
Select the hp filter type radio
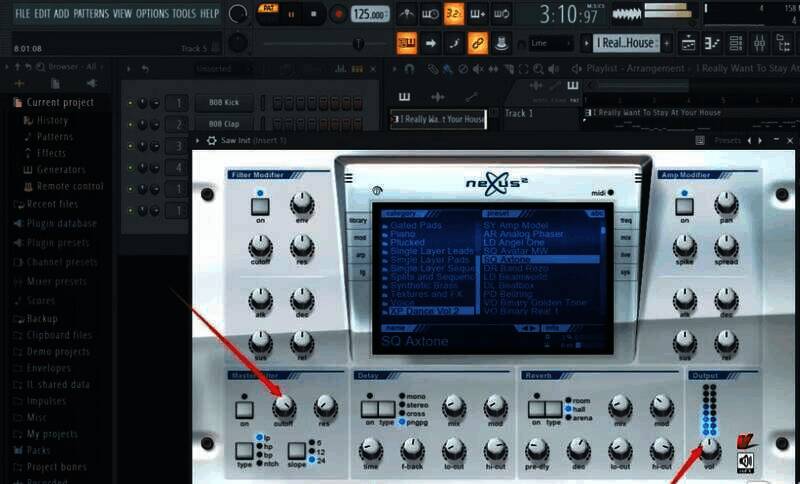pyautogui.click(x=259, y=446)
